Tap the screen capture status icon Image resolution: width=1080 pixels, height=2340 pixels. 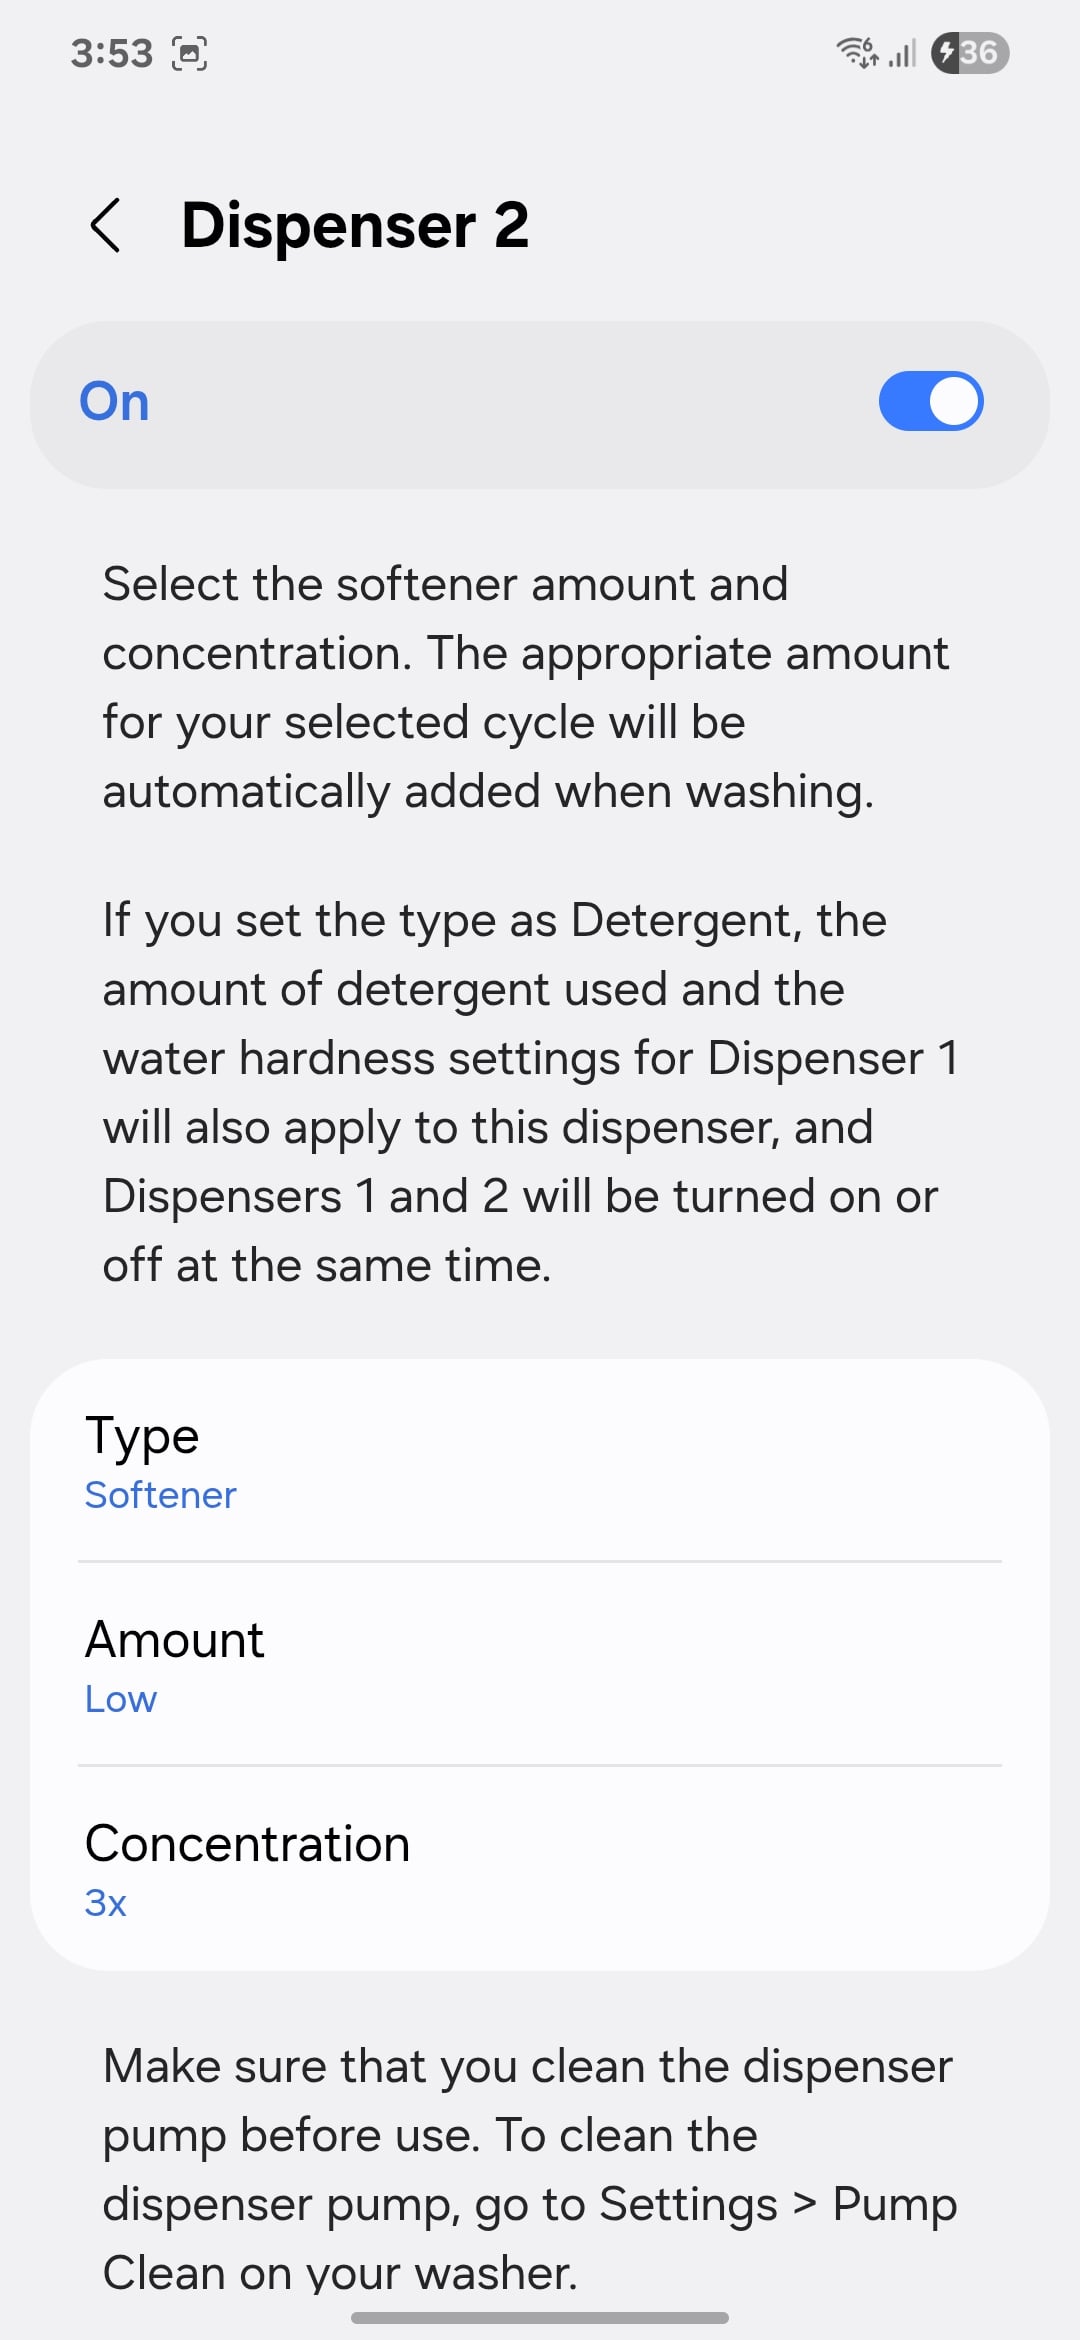[x=190, y=53]
